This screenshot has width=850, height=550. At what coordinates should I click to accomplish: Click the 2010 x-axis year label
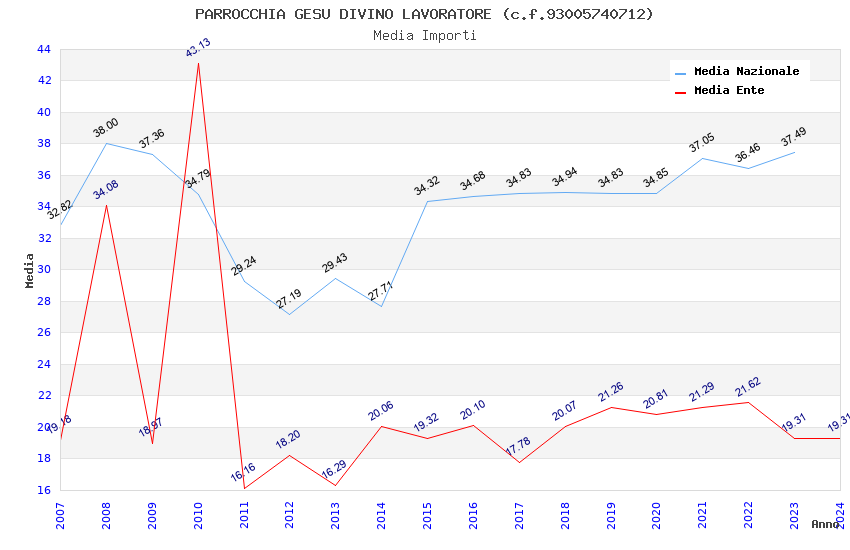point(198,515)
